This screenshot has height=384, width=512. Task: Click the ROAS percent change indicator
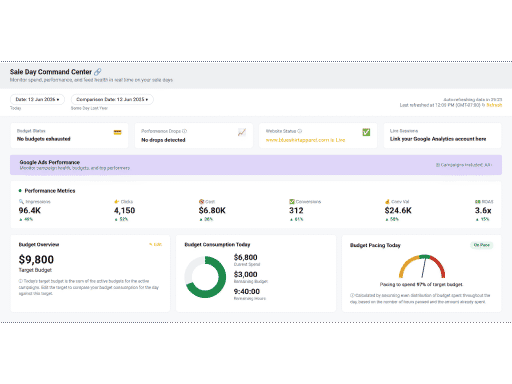tap(482, 219)
